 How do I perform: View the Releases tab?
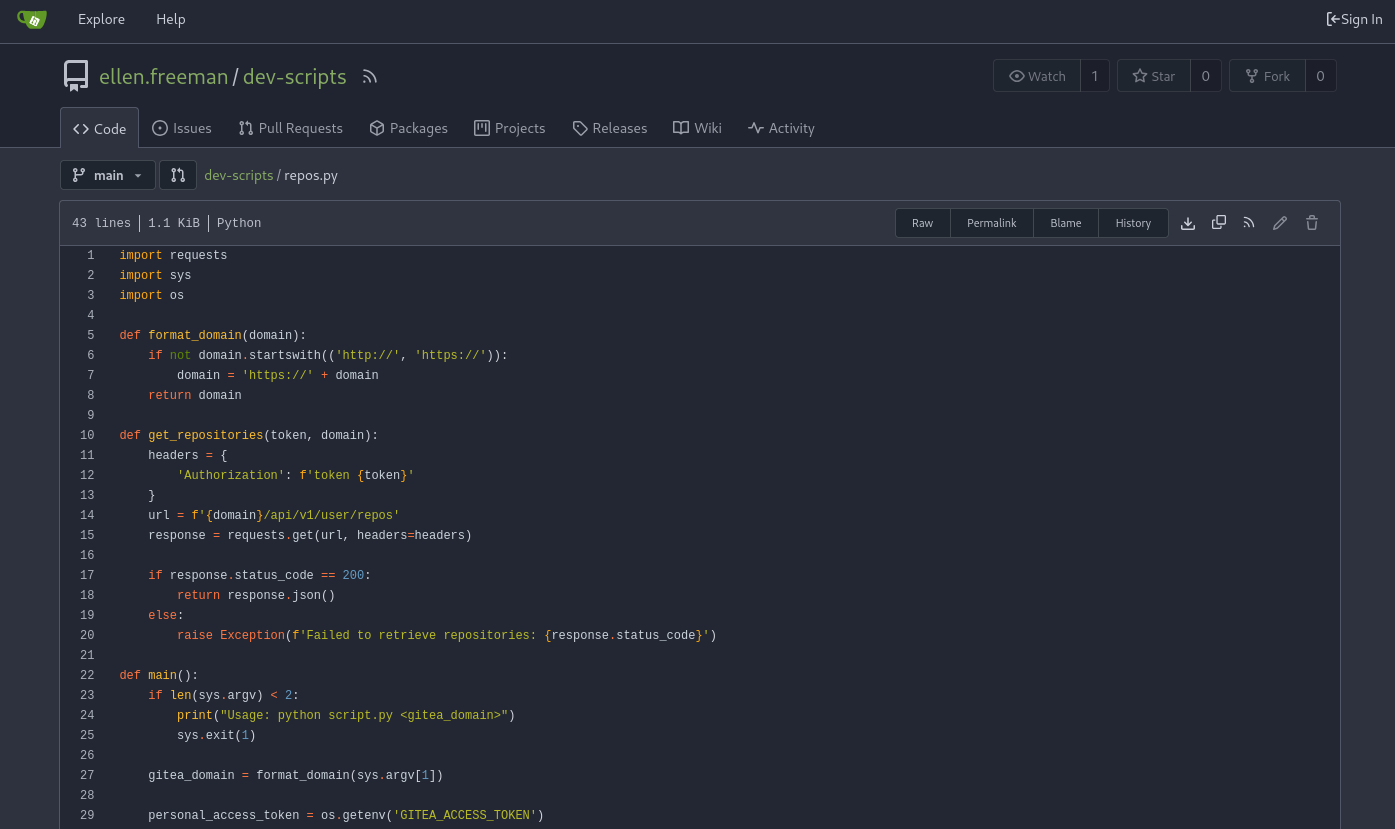[x=610, y=128]
